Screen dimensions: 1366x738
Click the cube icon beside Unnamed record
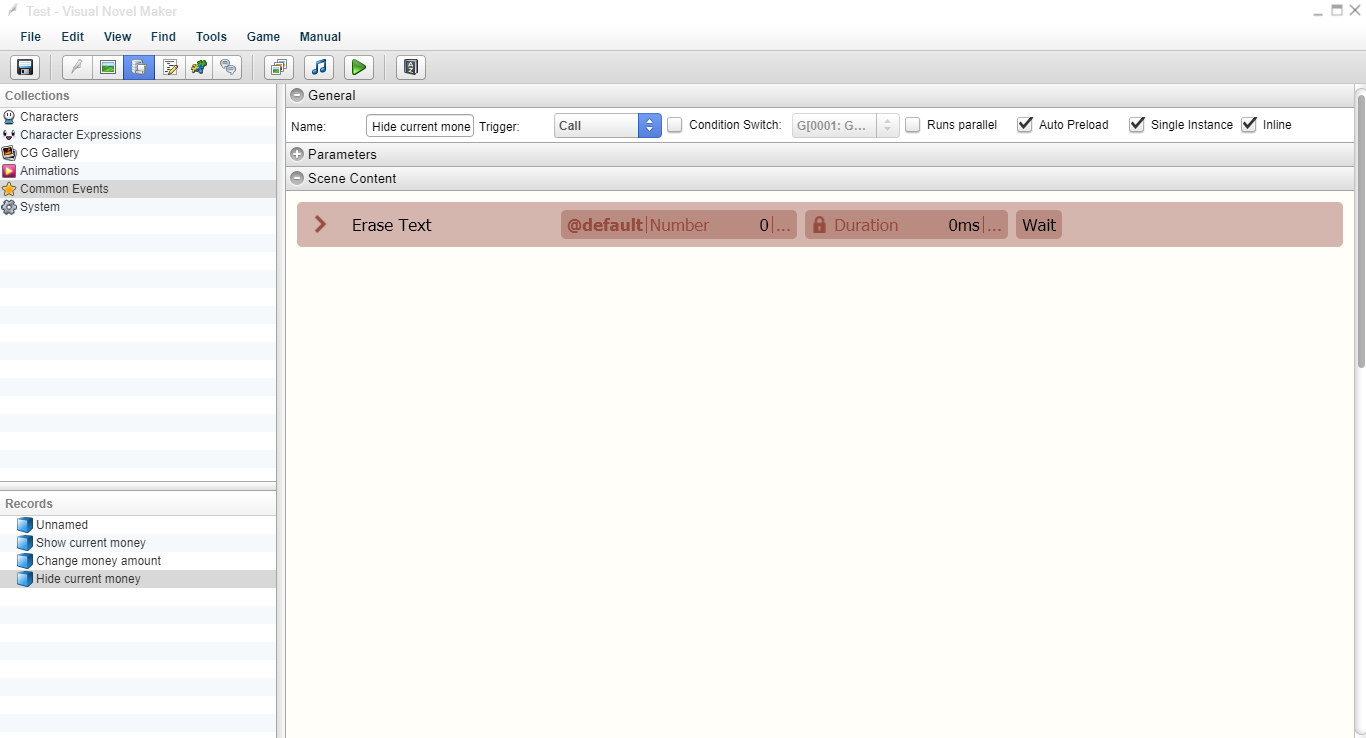click(25, 525)
